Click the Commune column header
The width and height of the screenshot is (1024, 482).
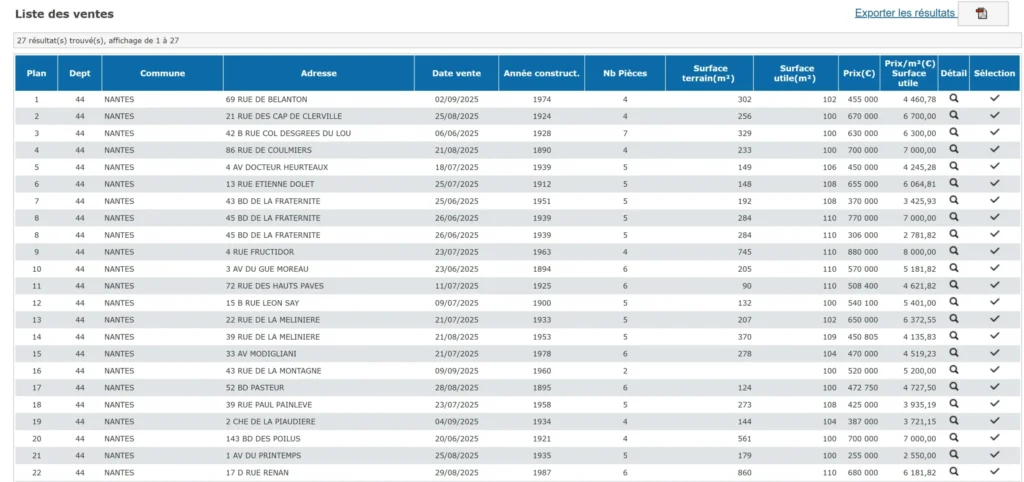(x=163, y=73)
